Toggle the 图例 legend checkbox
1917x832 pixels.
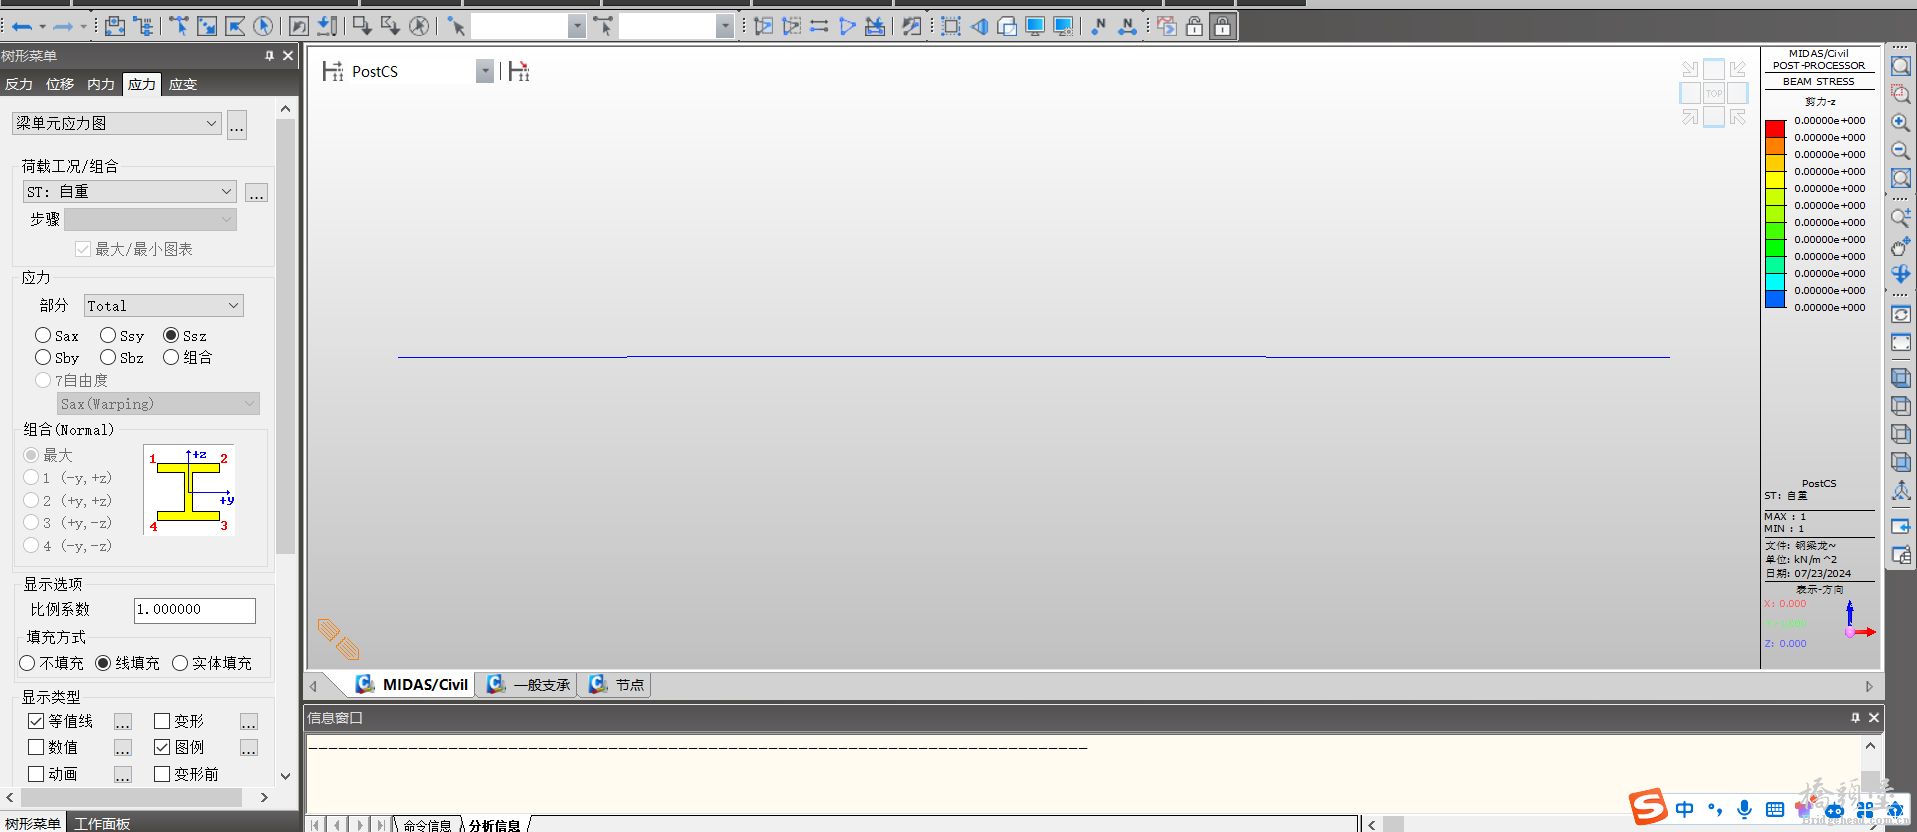point(162,747)
